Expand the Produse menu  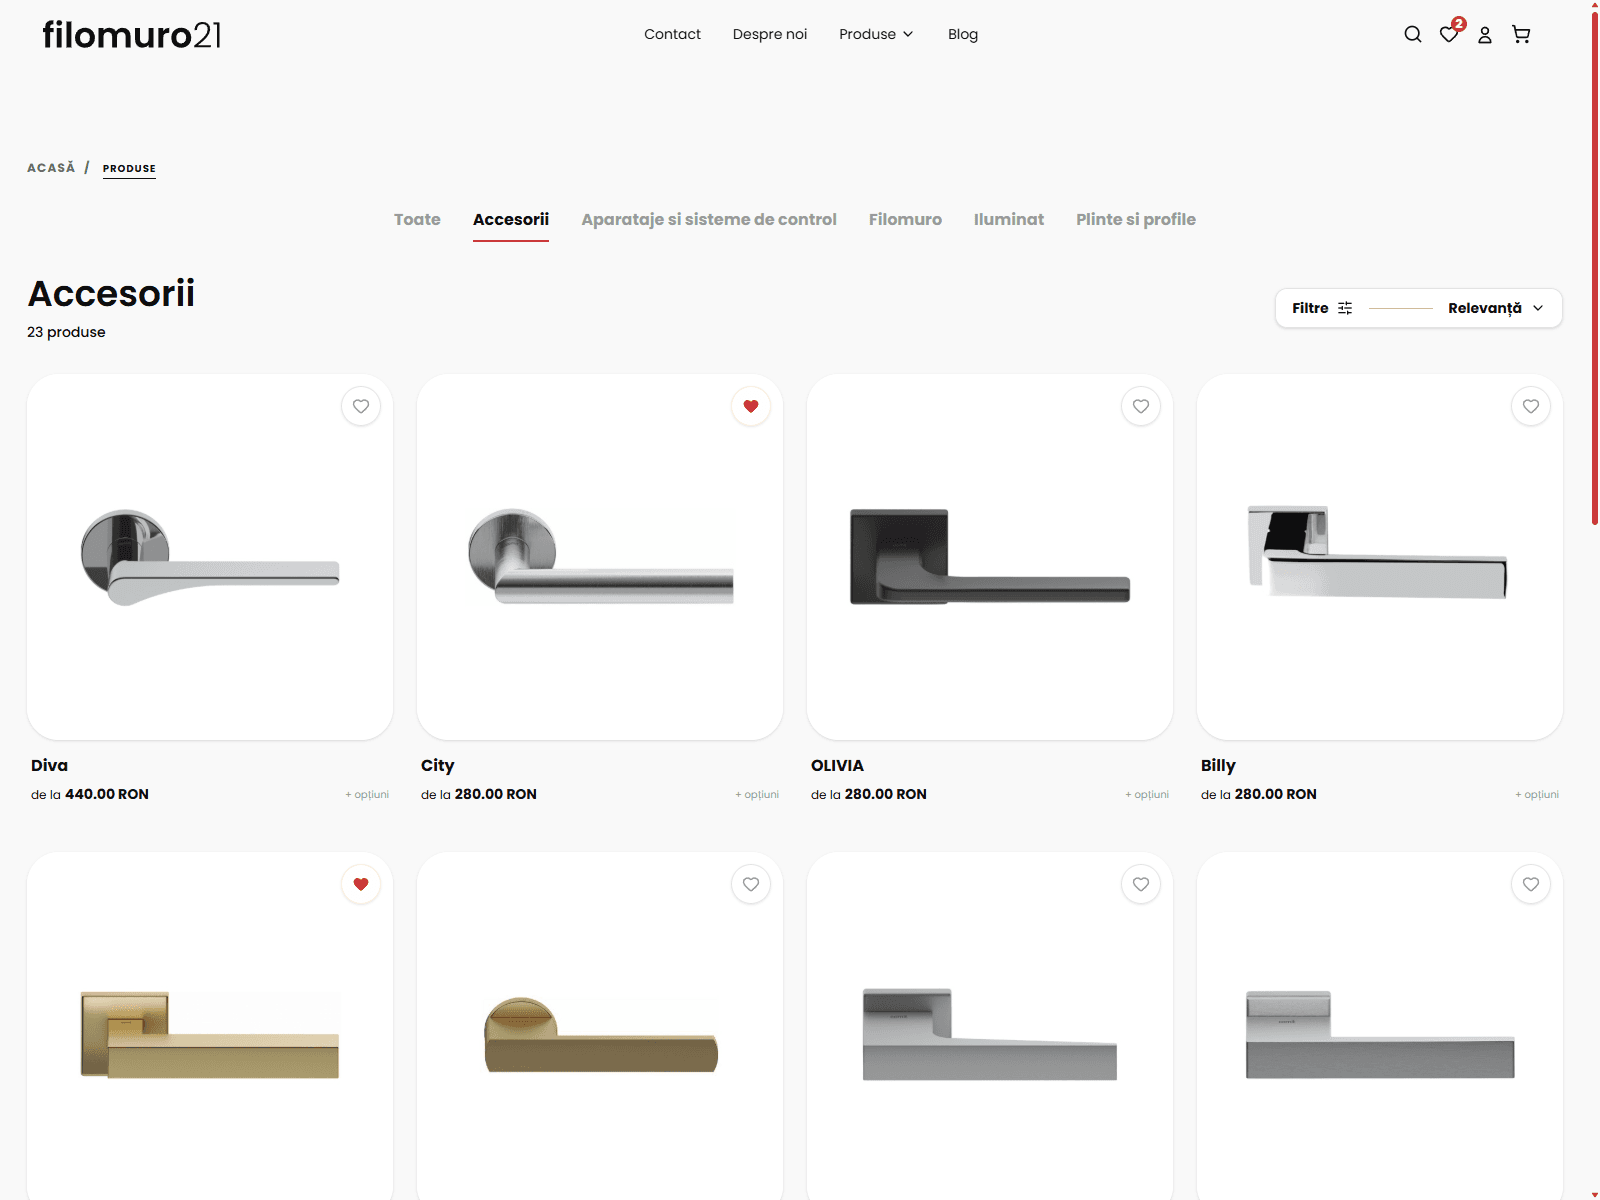876,34
